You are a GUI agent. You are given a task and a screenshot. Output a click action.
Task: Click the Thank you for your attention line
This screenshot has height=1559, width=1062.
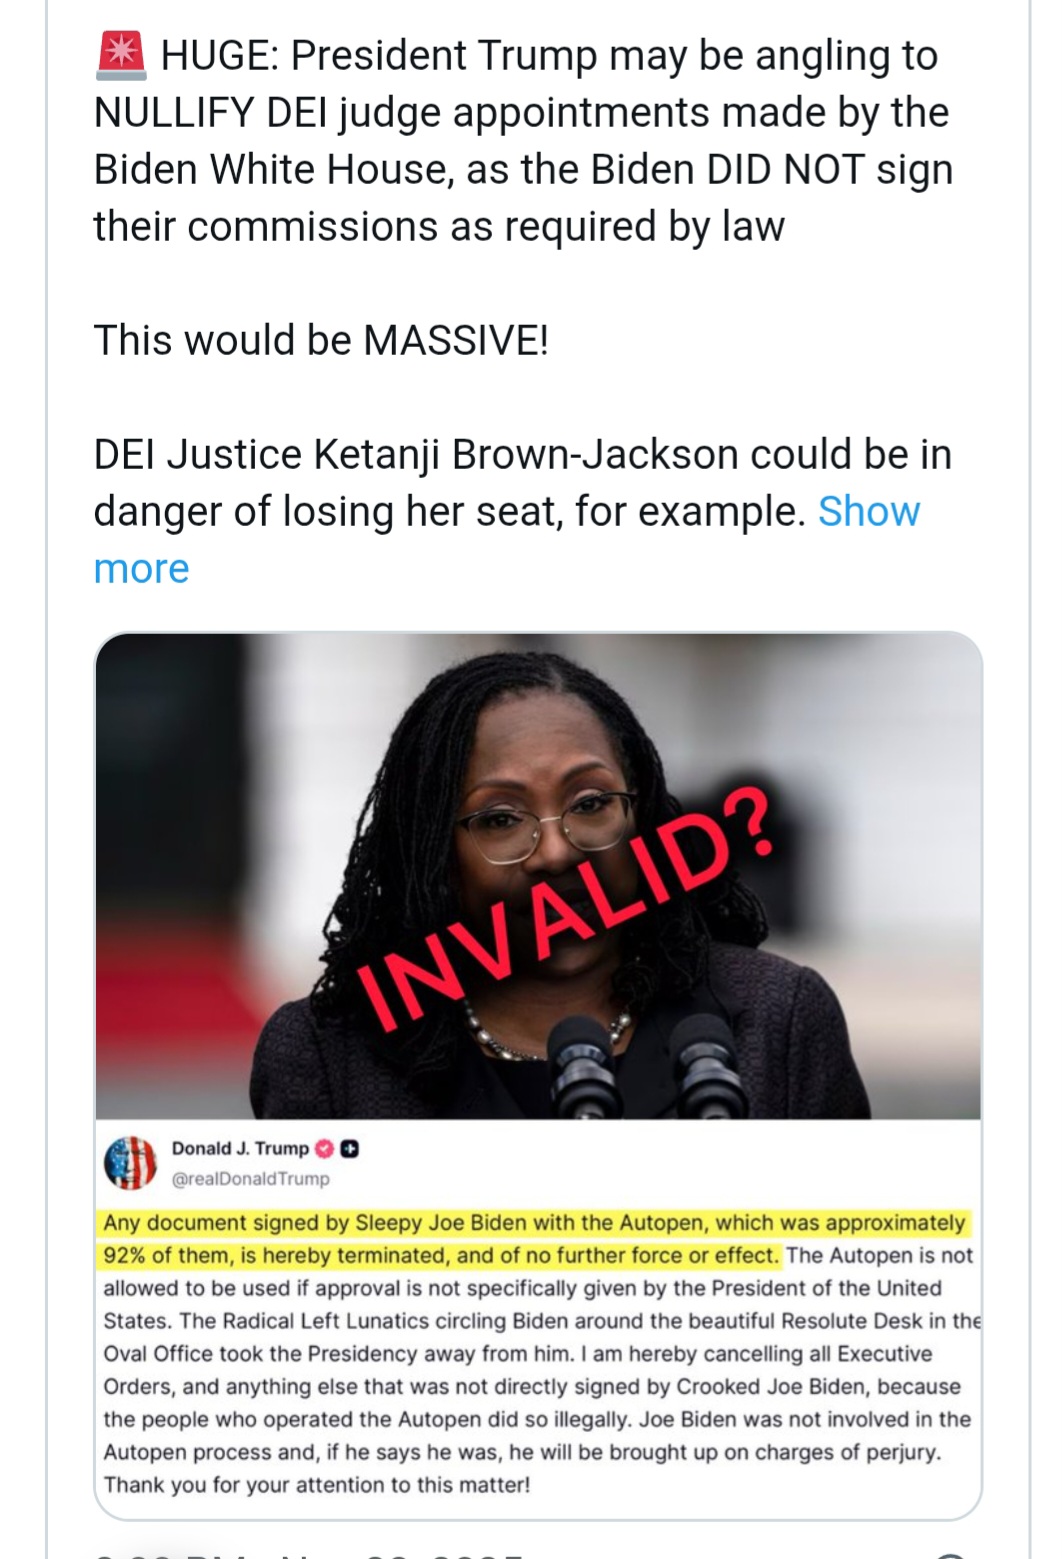pyautogui.click(x=317, y=1485)
